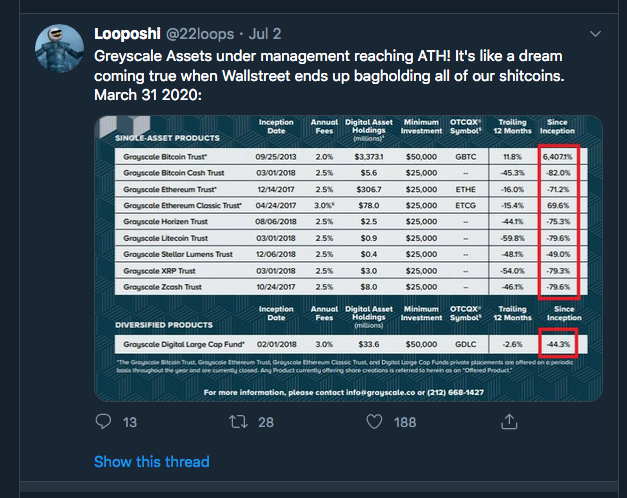
Task: Open the Show this thread link
Action: 152,462
